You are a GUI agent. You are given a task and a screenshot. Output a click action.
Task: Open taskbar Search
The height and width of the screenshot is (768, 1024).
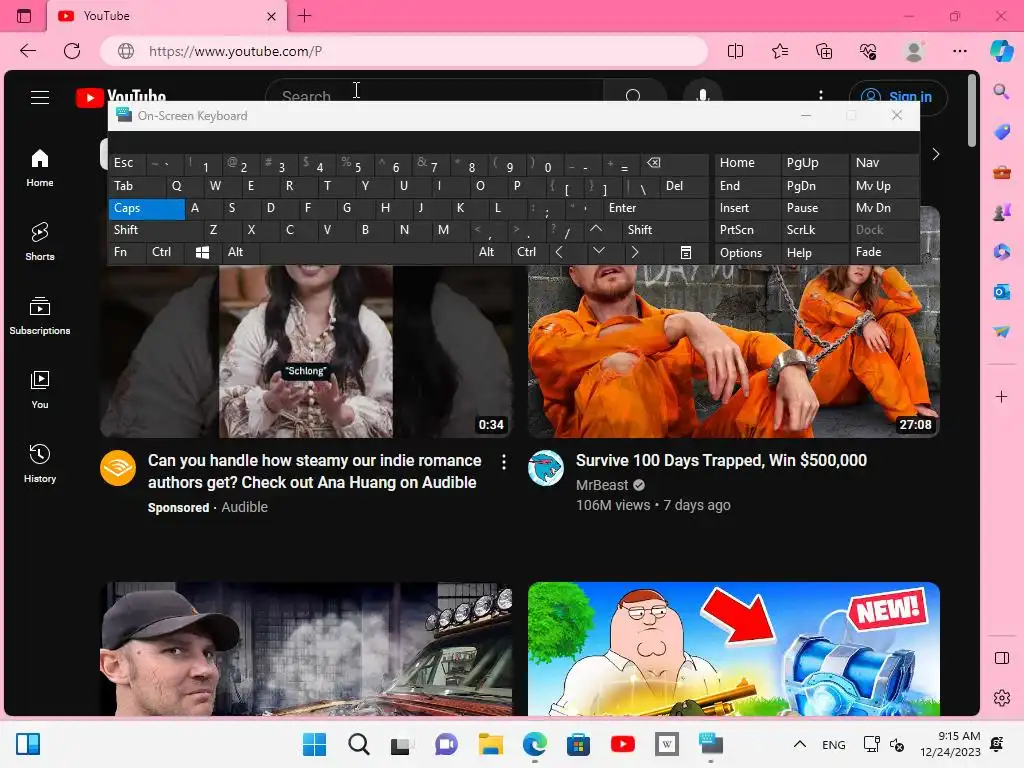(x=359, y=744)
